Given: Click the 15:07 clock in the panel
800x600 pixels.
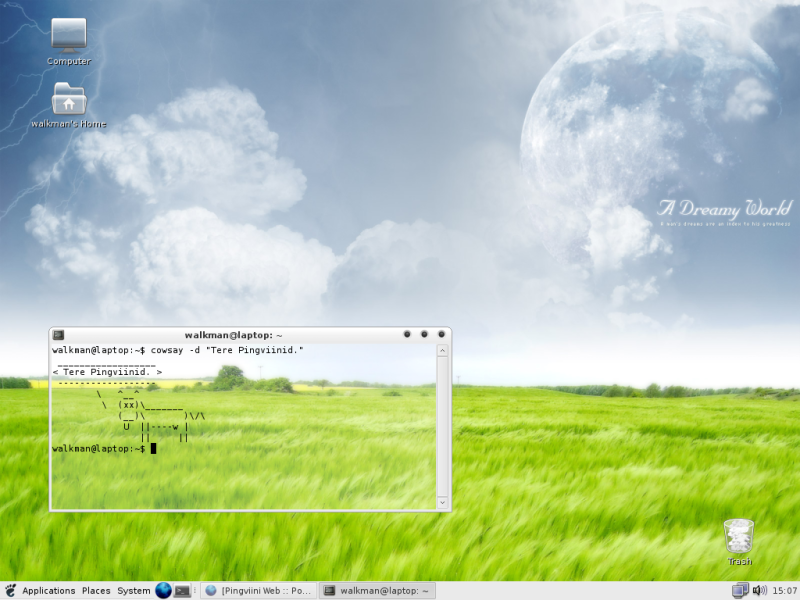Looking at the screenshot, I should click(785, 591).
